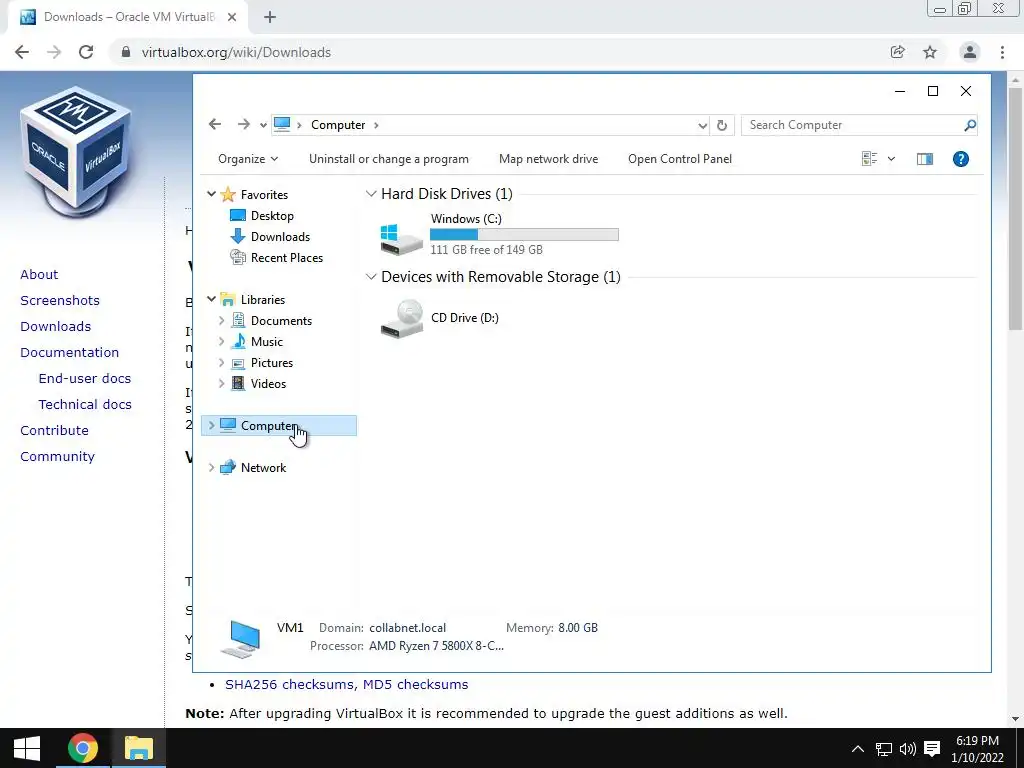
Task: Select the CD Drive (D:) icon
Action: coord(401,319)
